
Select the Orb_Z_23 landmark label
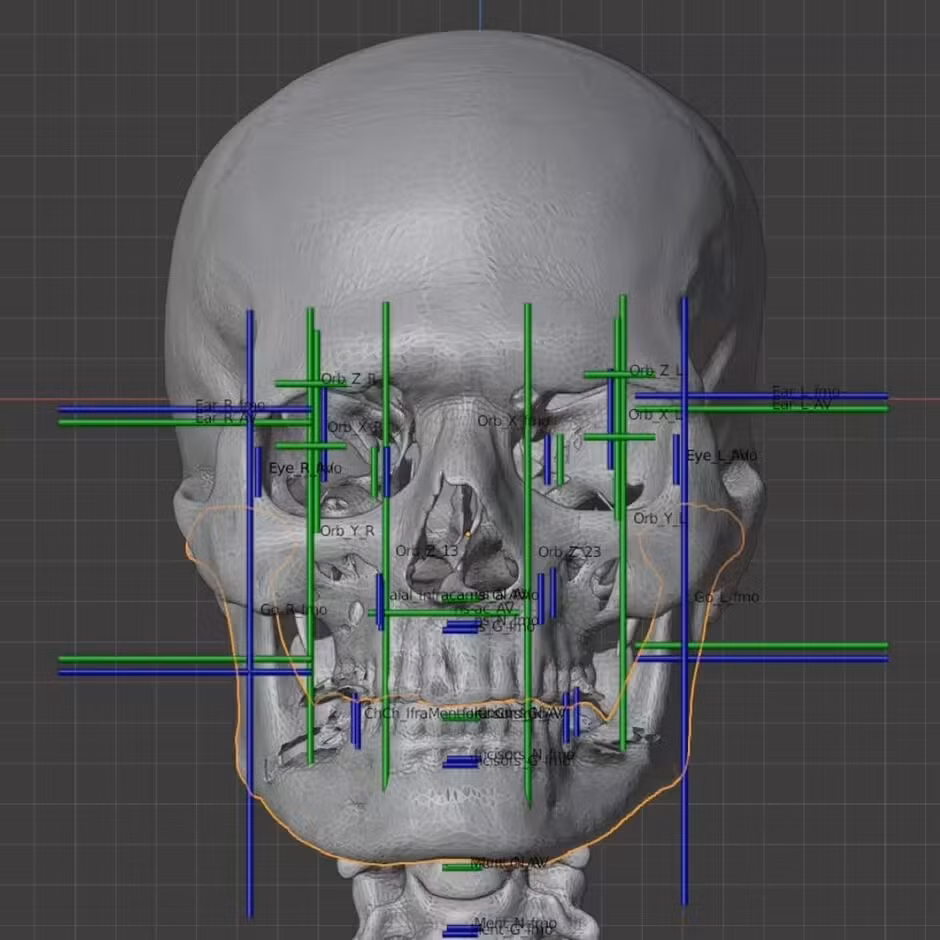point(570,552)
